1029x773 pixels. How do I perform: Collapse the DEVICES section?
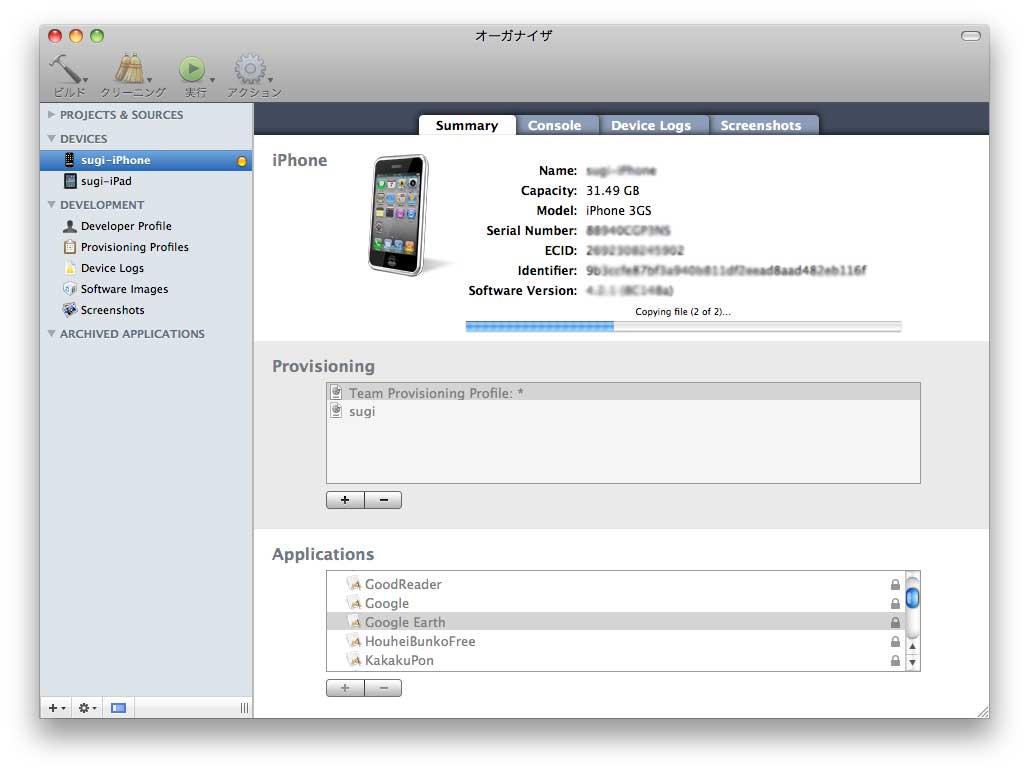click(52, 139)
